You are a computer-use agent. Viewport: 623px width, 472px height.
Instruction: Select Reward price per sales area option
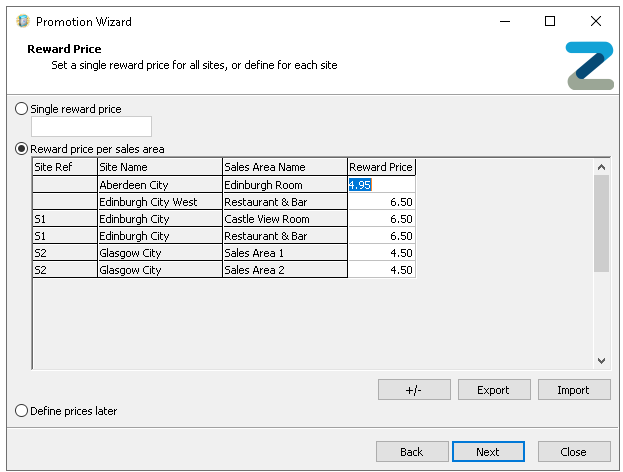[x=22, y=148]
